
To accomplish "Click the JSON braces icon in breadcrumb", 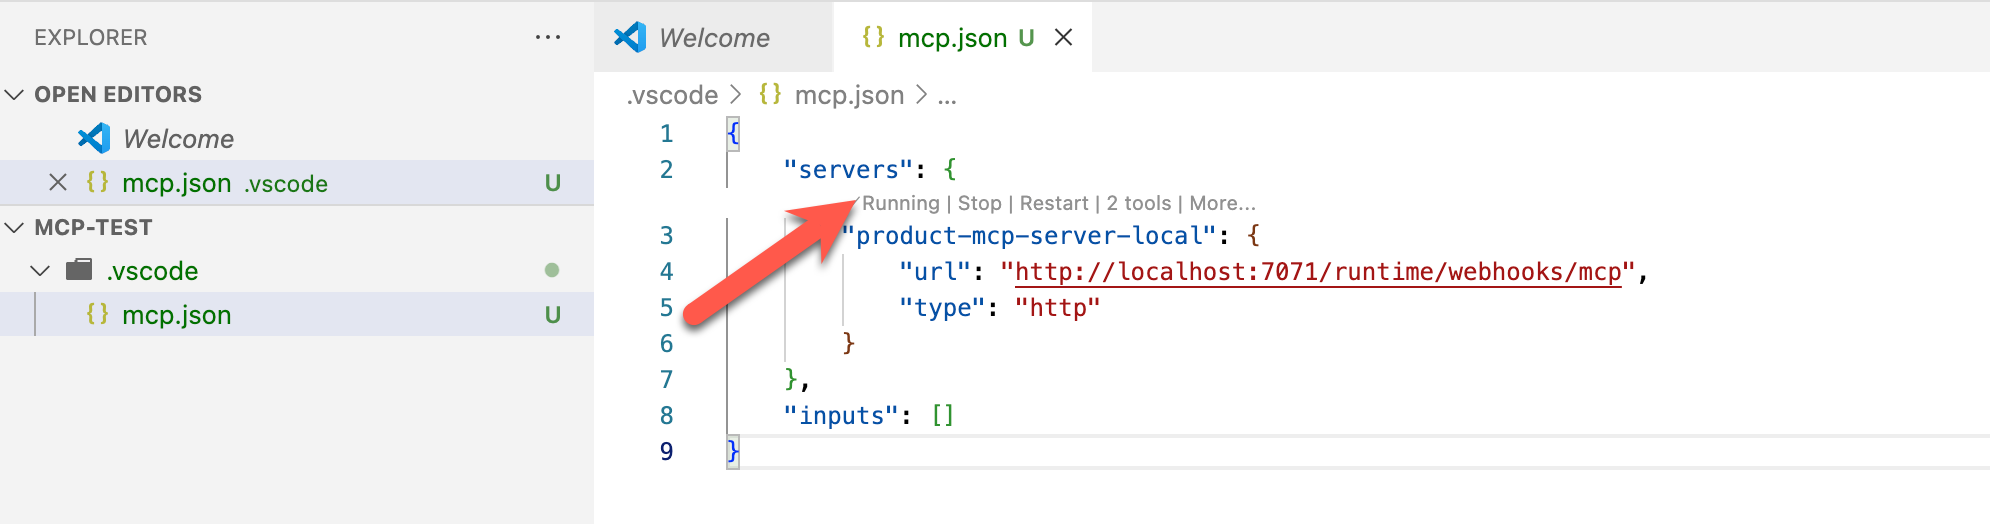I will pyautogui.click(x=769, y=95).
